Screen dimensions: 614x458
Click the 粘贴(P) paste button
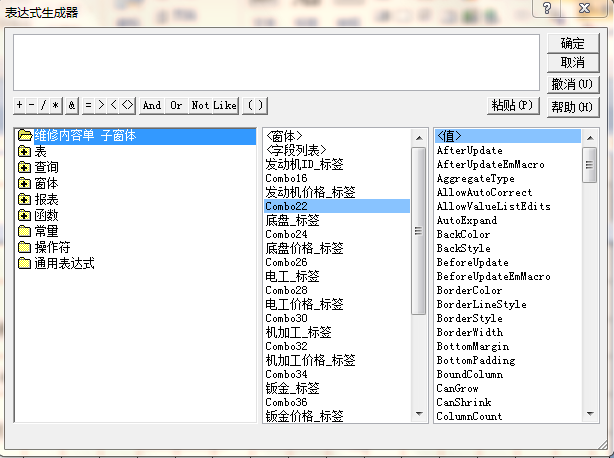pos(514,105)
